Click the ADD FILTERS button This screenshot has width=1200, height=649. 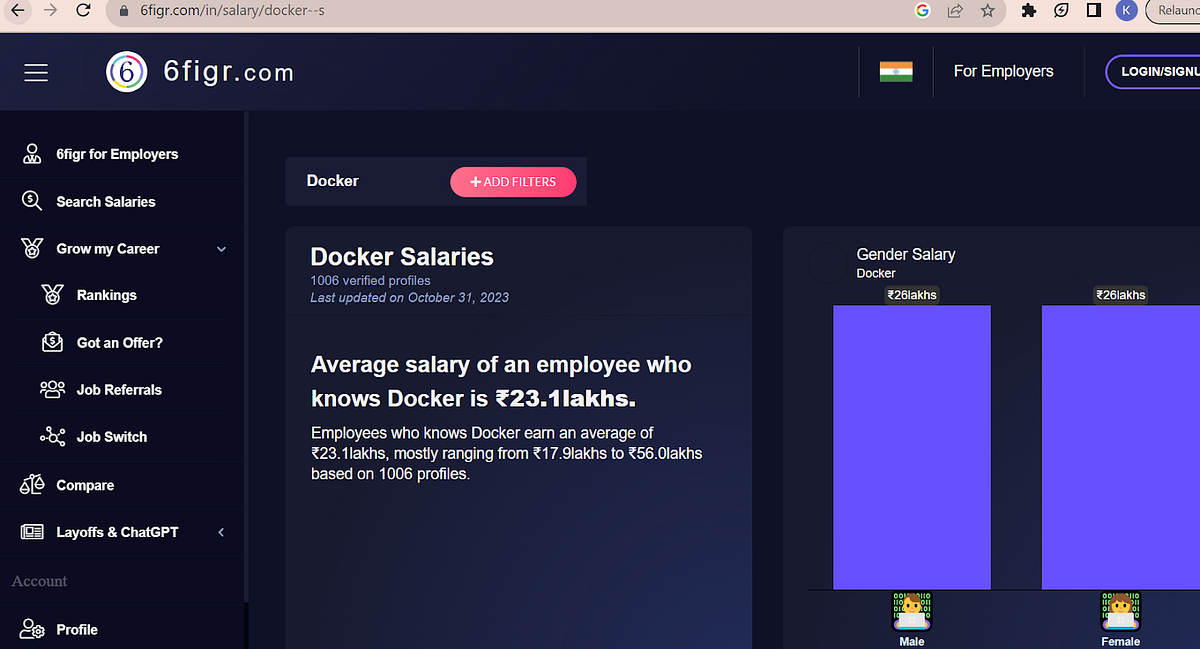(x=513, y=182)
